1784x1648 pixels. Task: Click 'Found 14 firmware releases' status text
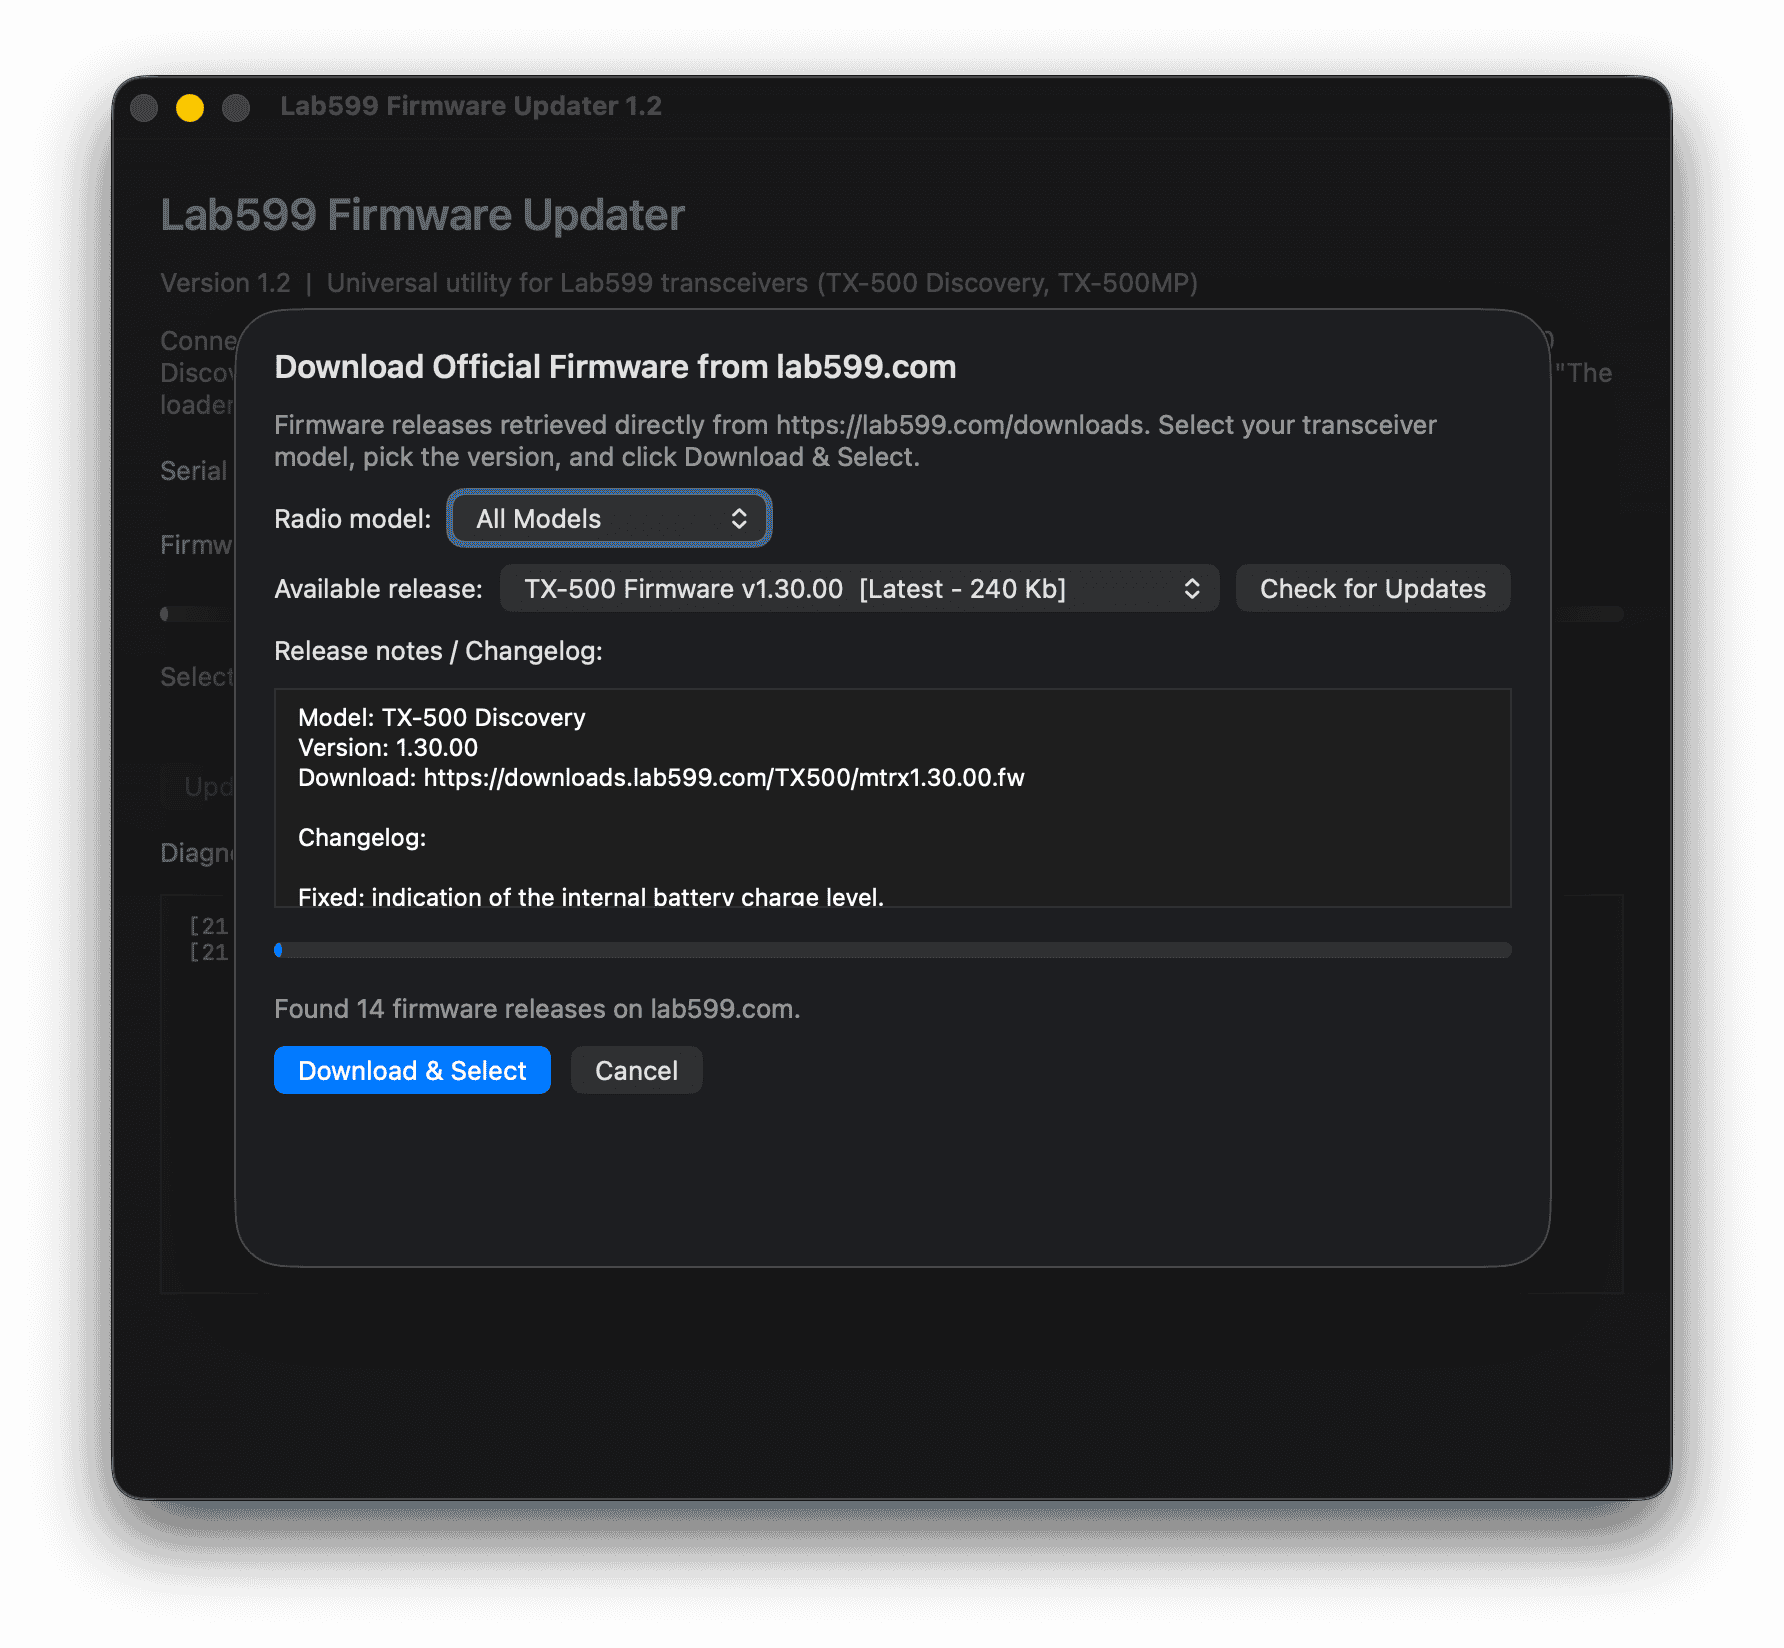coord(537,1008)
